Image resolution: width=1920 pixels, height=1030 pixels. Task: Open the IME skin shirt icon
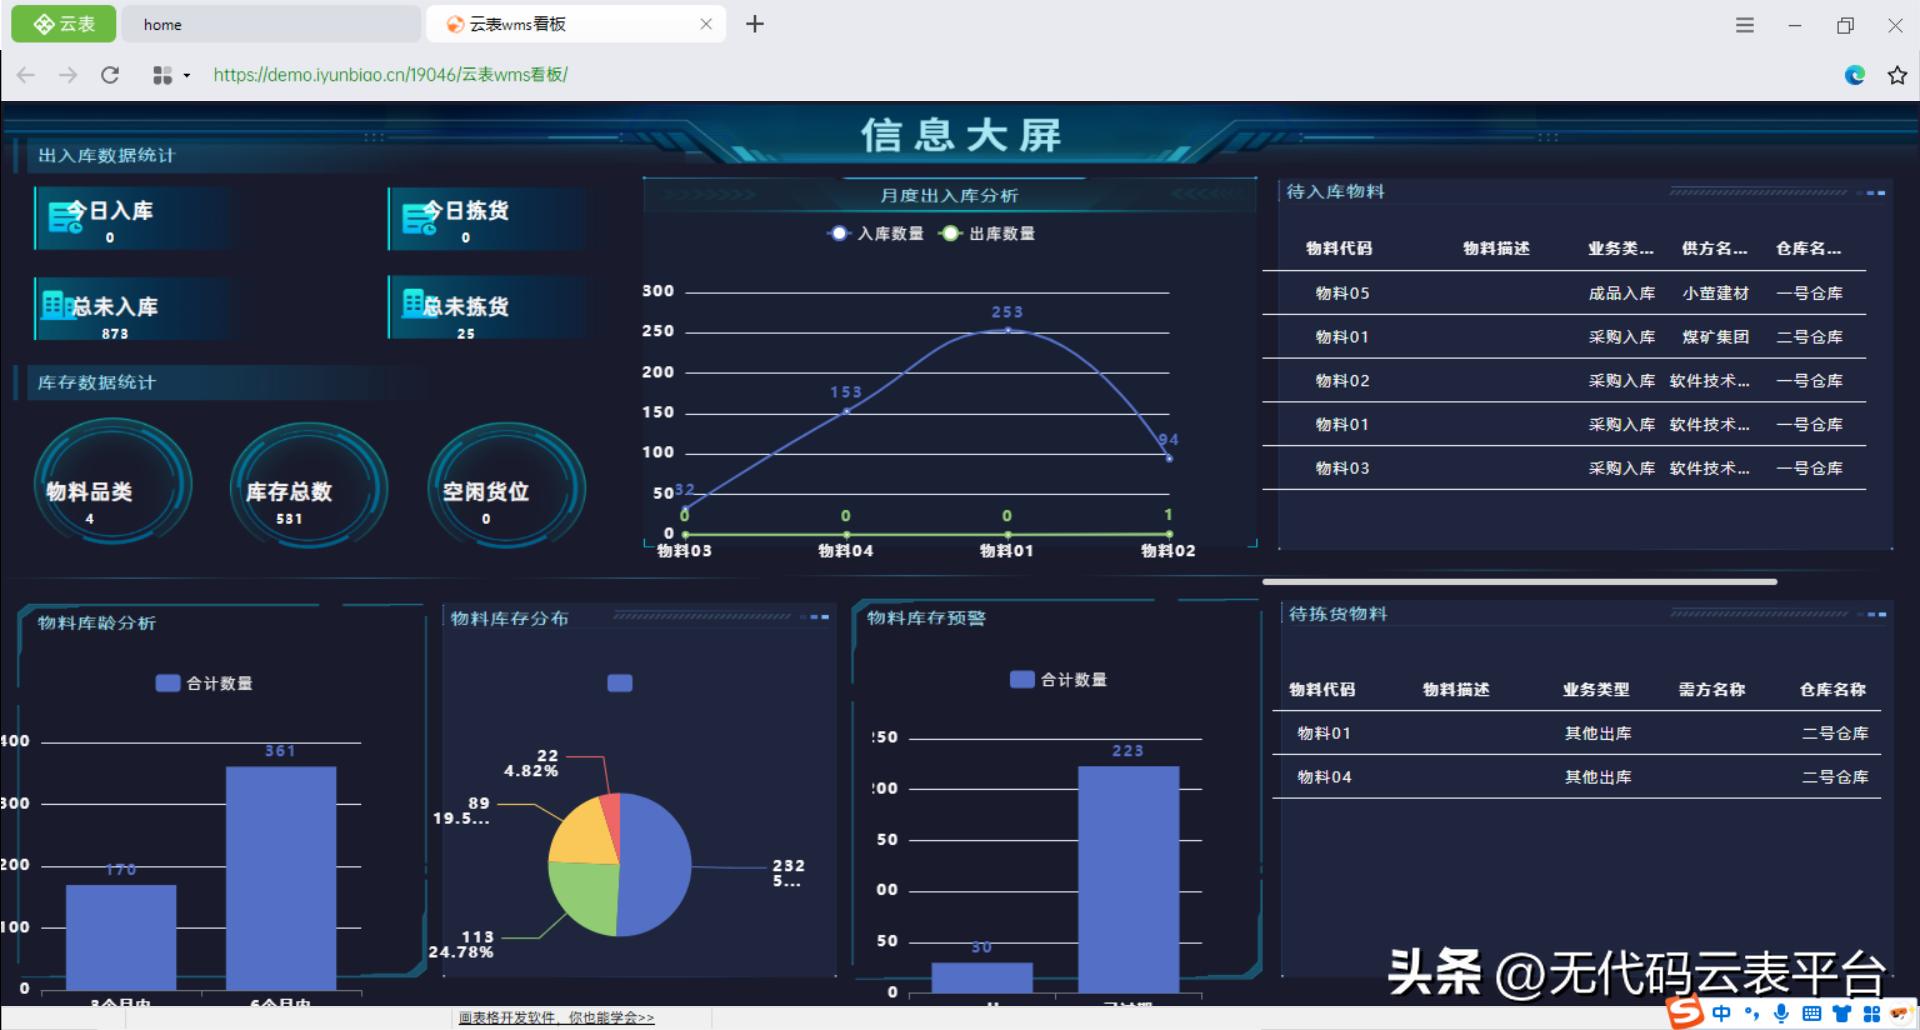point(1842,1013)
